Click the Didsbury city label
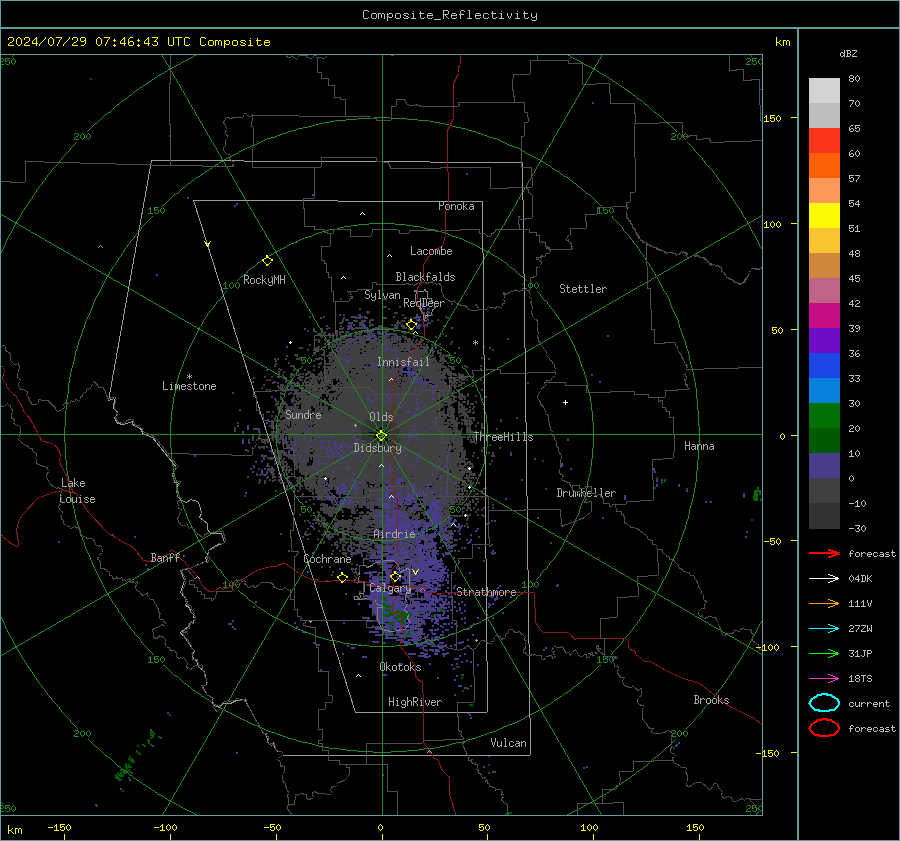The image size is (900, 841). click(378, 448)
